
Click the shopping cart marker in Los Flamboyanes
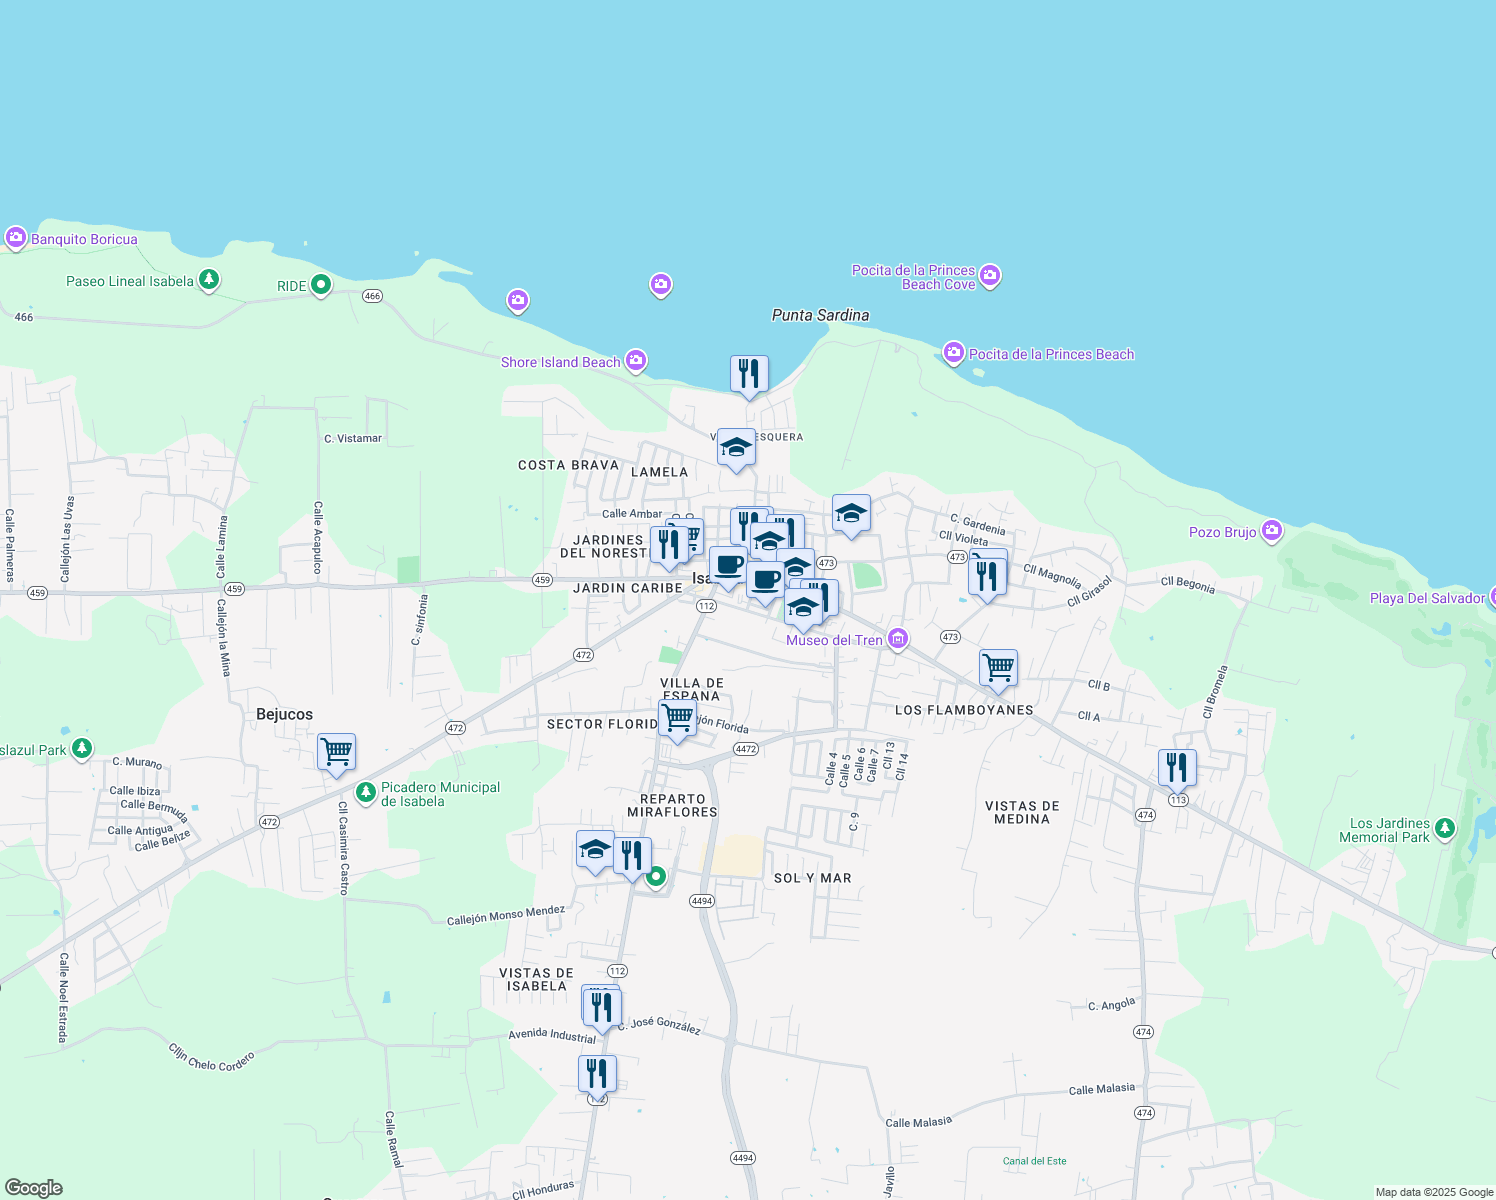(997, 667)
